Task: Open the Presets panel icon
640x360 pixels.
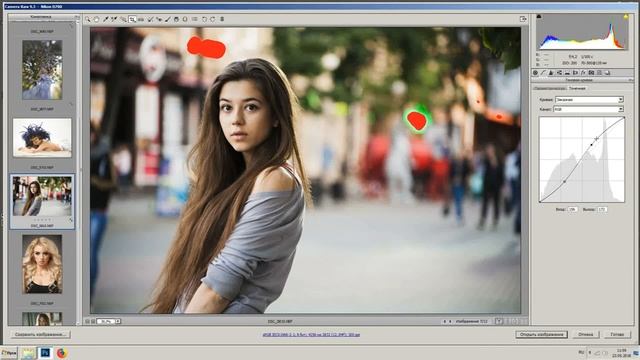Action: pyautogui.click(x=599, y=73)
